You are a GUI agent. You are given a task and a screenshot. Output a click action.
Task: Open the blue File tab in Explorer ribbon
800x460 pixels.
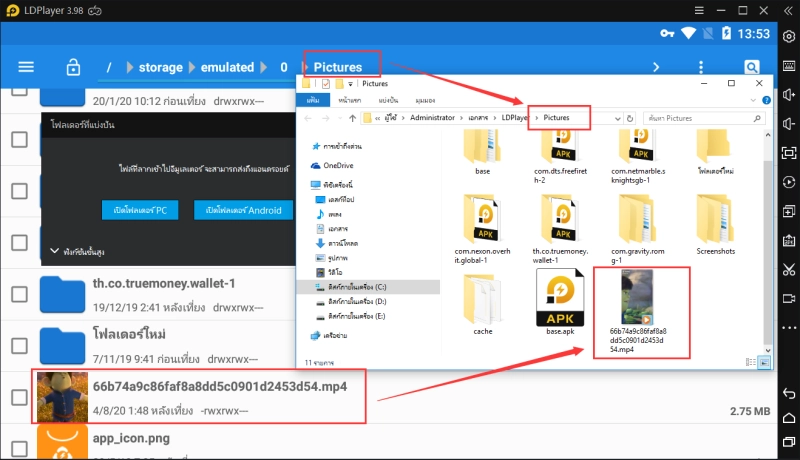point(312,101)
